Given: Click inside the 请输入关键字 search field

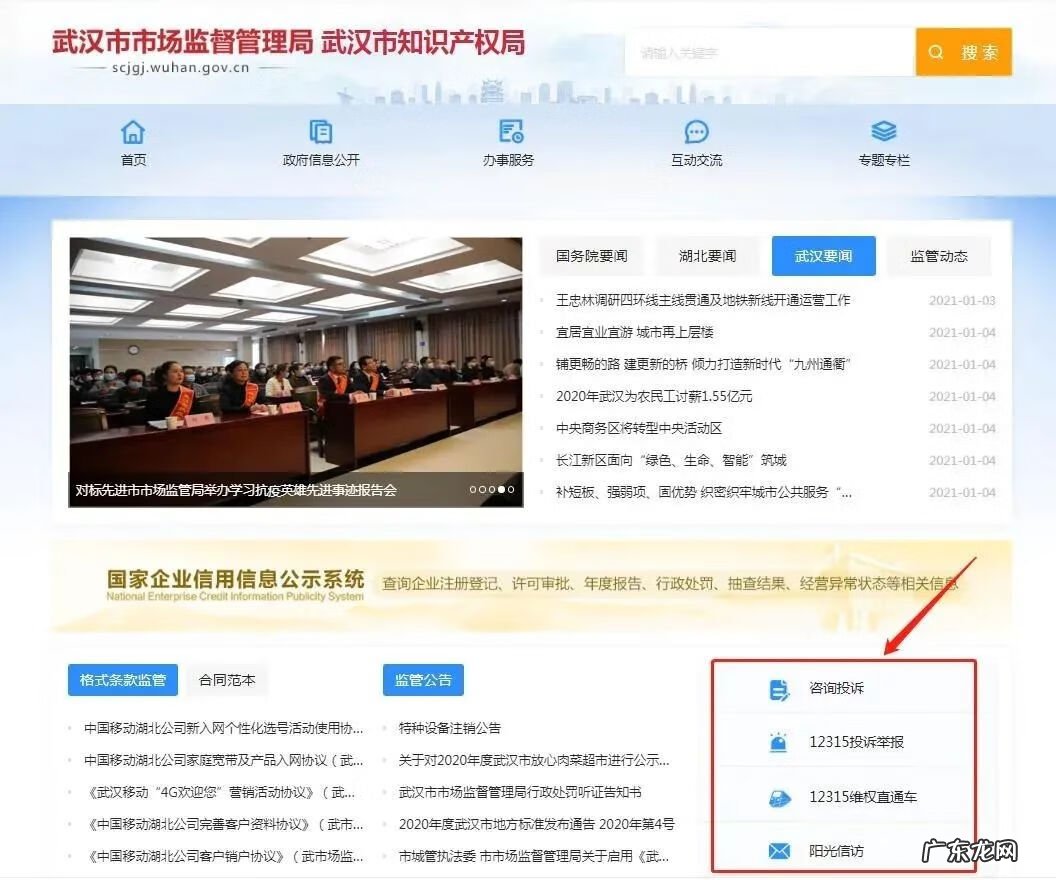Looking at the screenshot, I should pos(770,52).
